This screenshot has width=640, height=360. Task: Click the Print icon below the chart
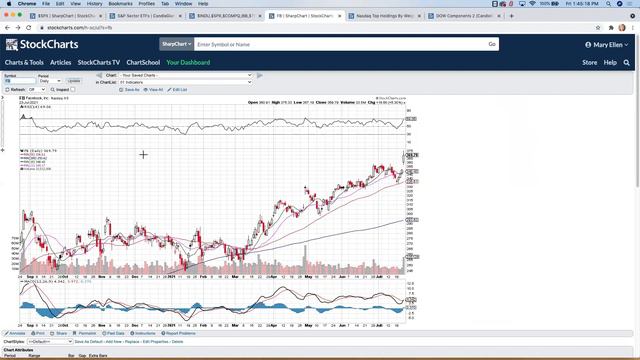click(33, 333)
